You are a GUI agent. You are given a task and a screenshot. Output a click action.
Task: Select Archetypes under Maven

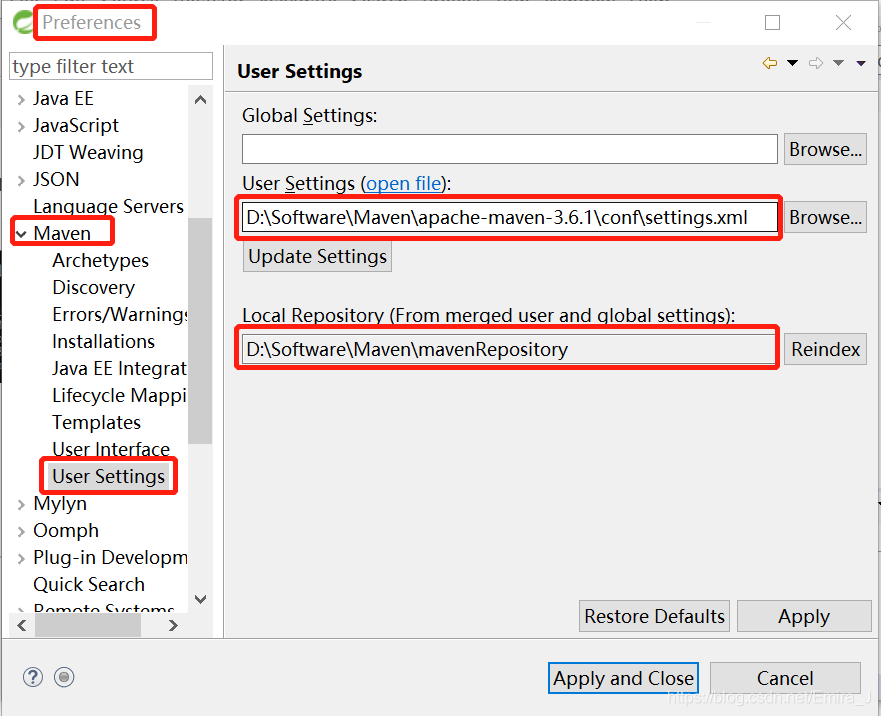[101, 260]
